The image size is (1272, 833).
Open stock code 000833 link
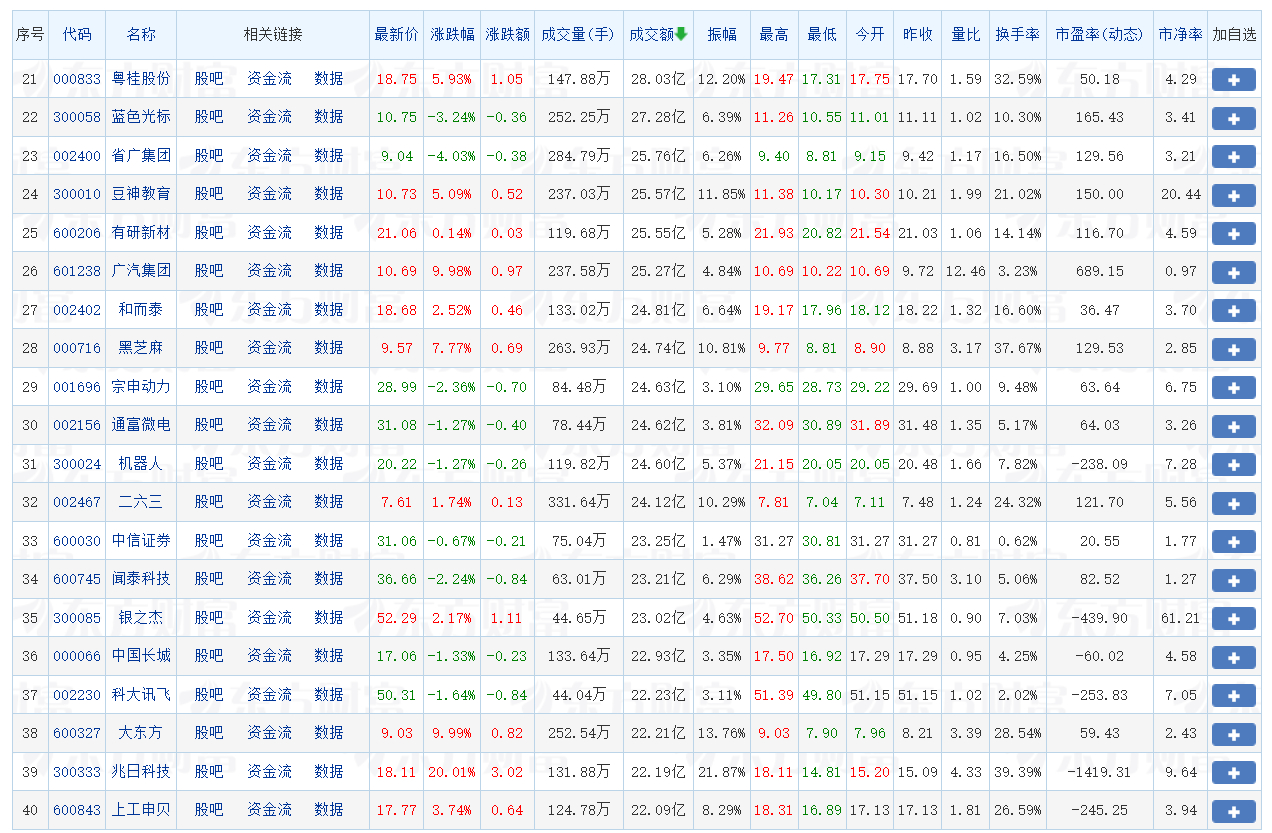(77, 79)
